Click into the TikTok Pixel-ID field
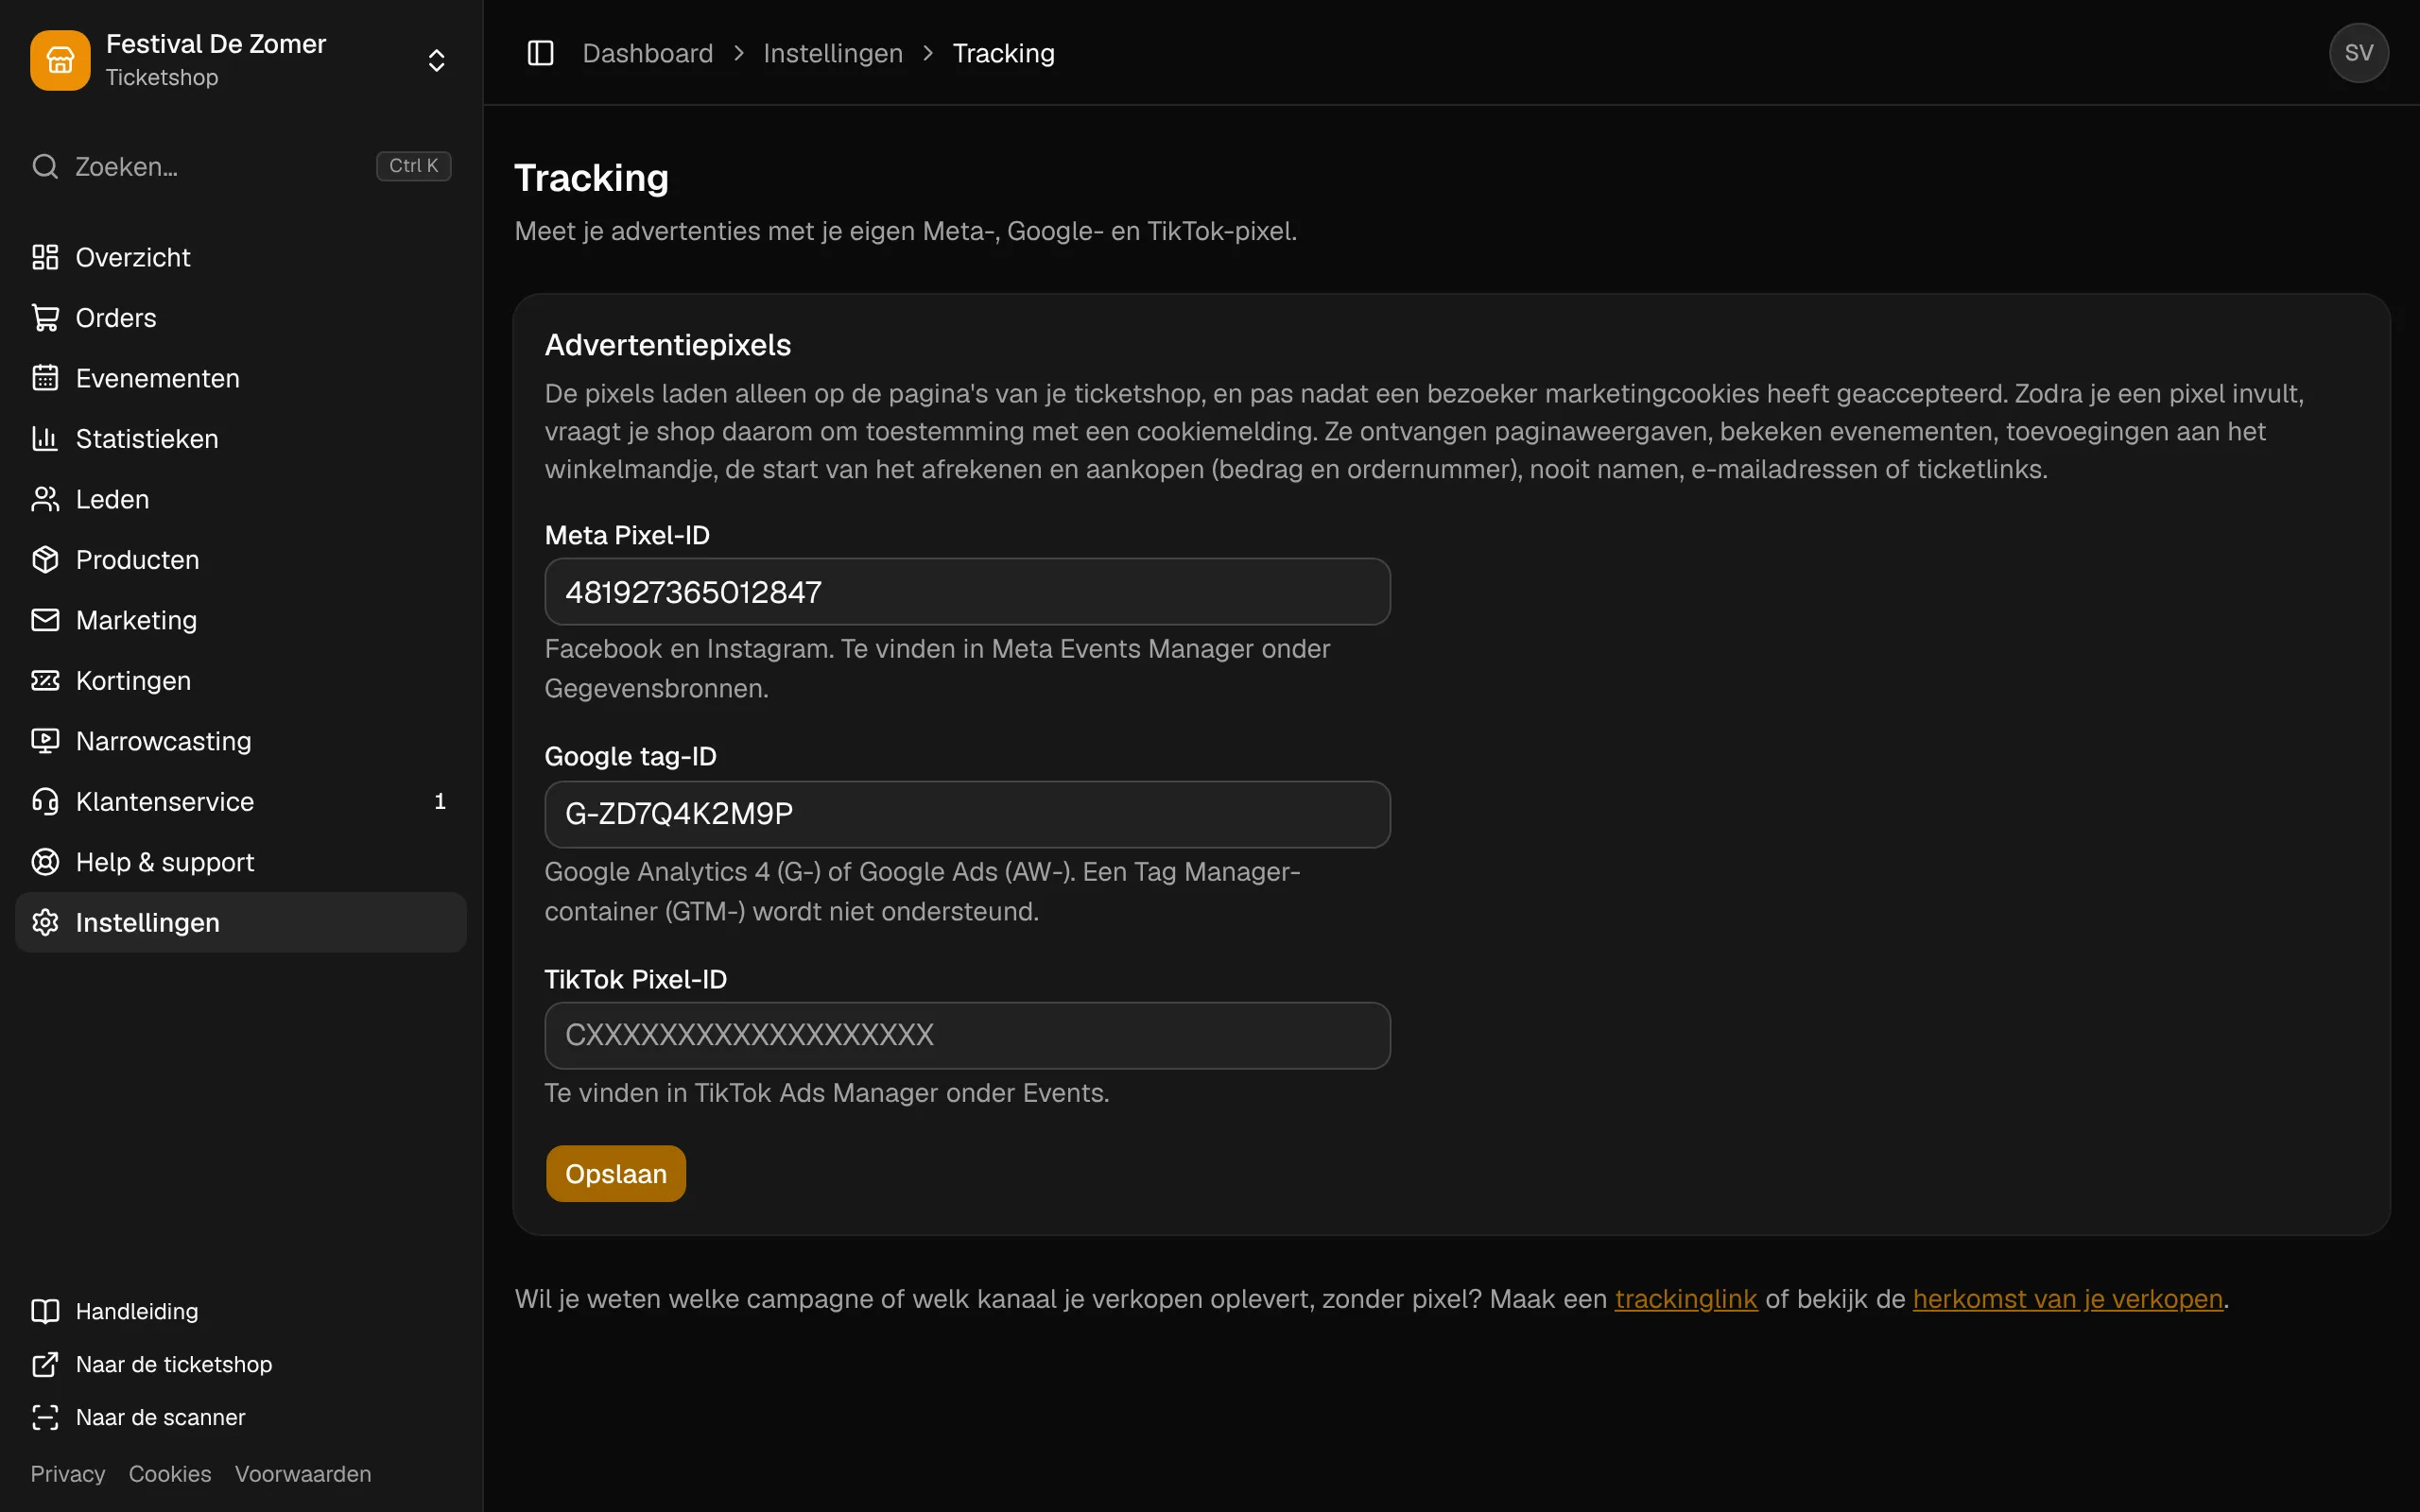The height and width of the screenshot is (1512, 2420). 967,1035
